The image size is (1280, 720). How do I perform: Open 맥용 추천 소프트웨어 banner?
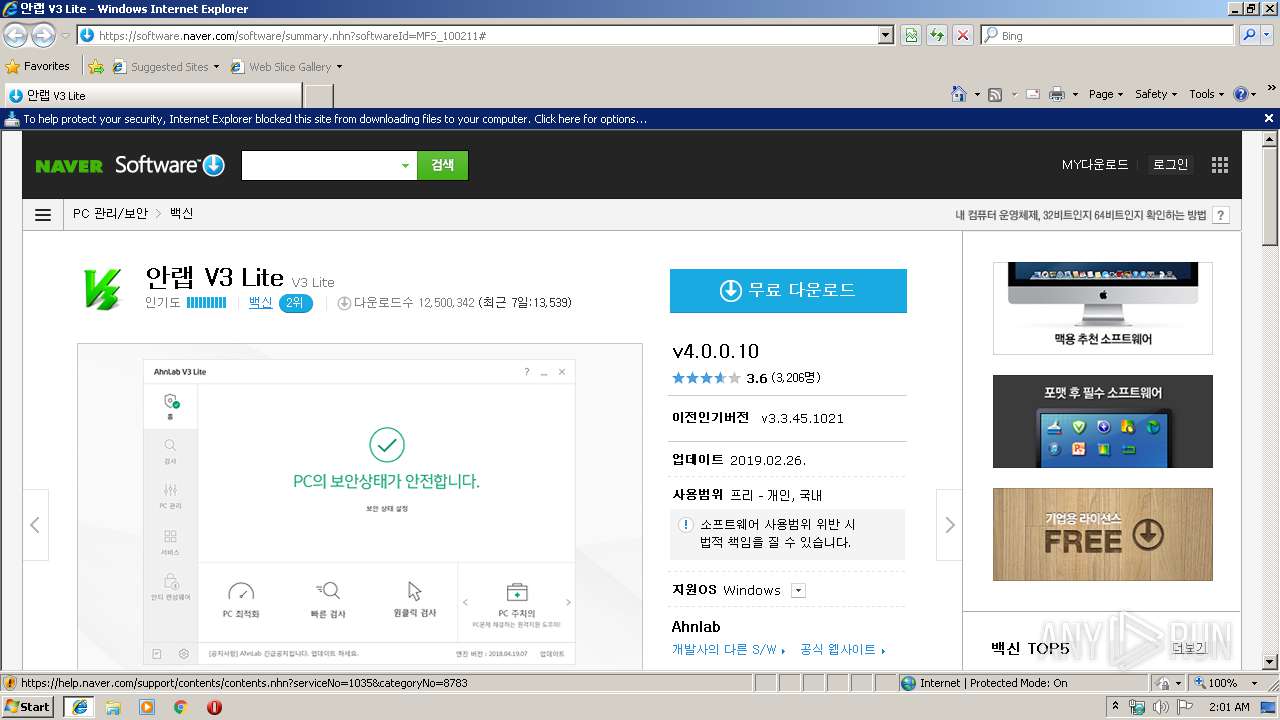click(1103, 308)
